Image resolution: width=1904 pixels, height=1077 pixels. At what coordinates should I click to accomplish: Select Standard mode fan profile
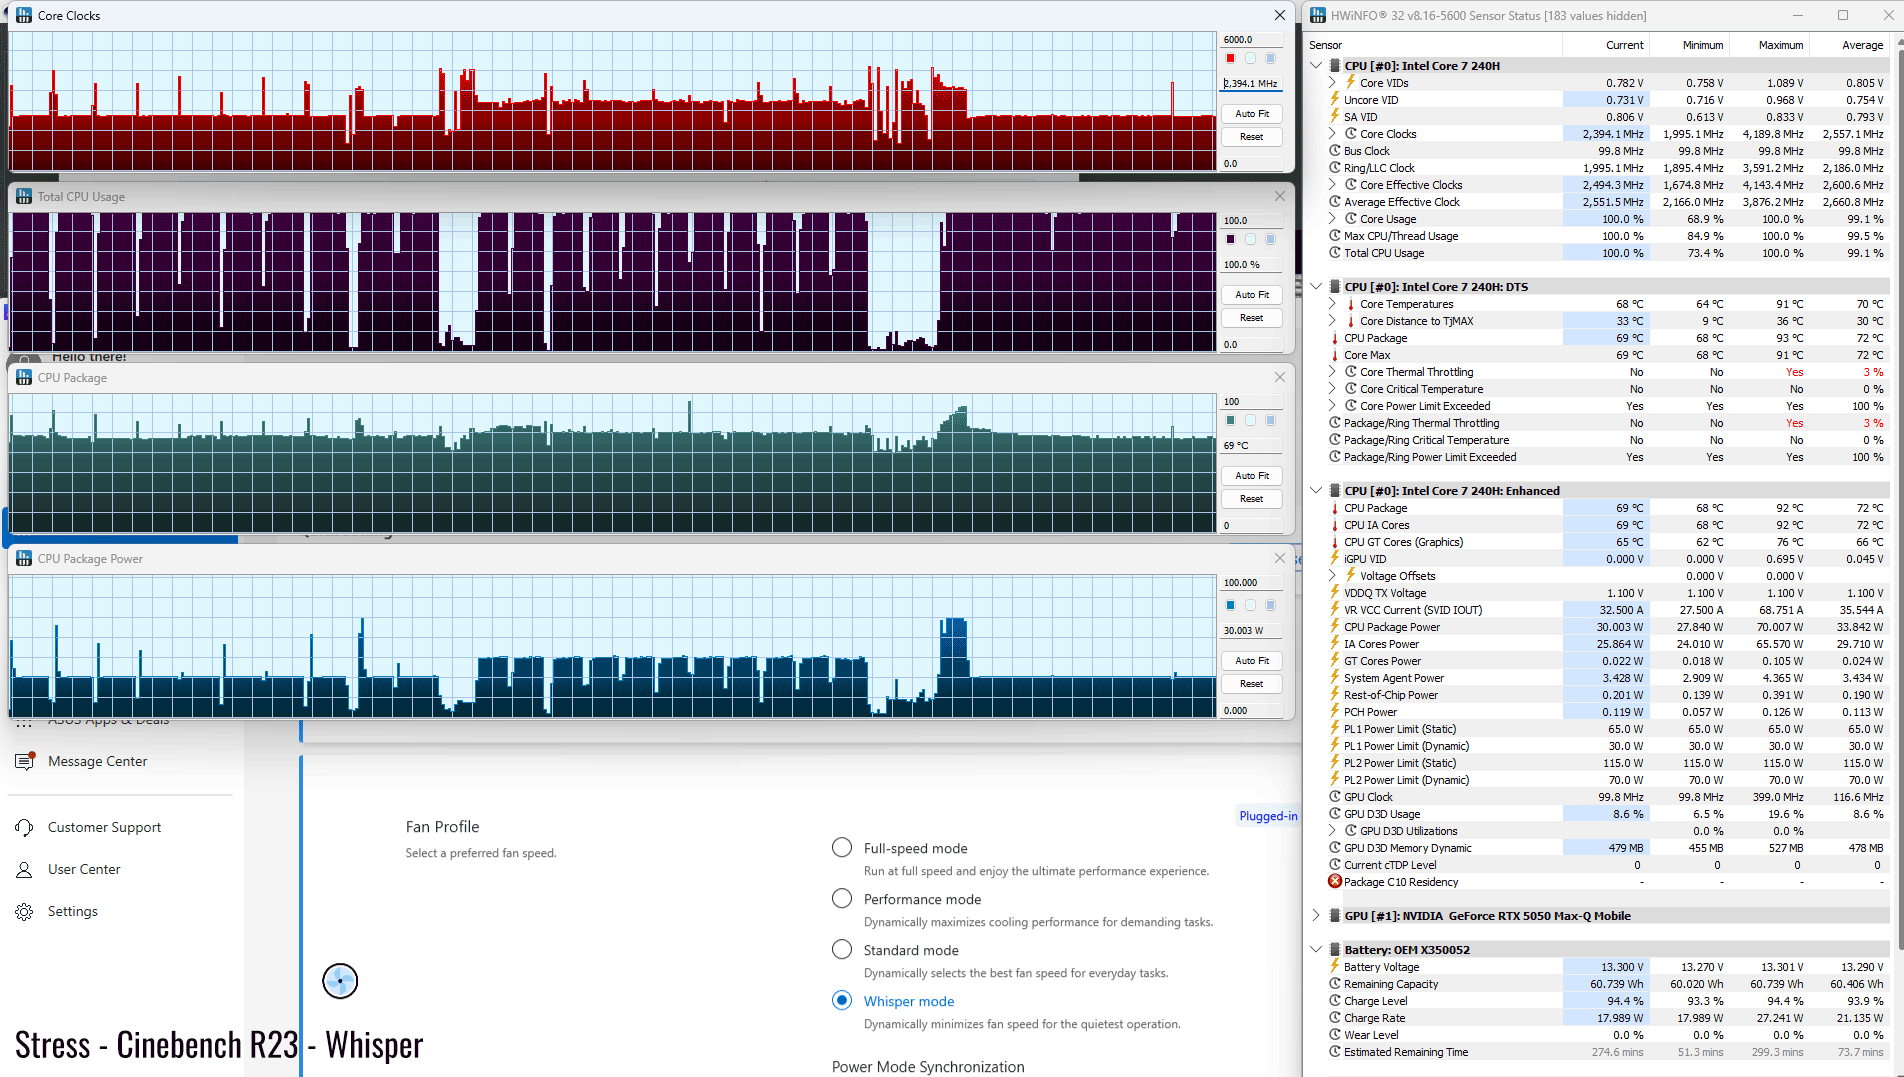(842, 950)
